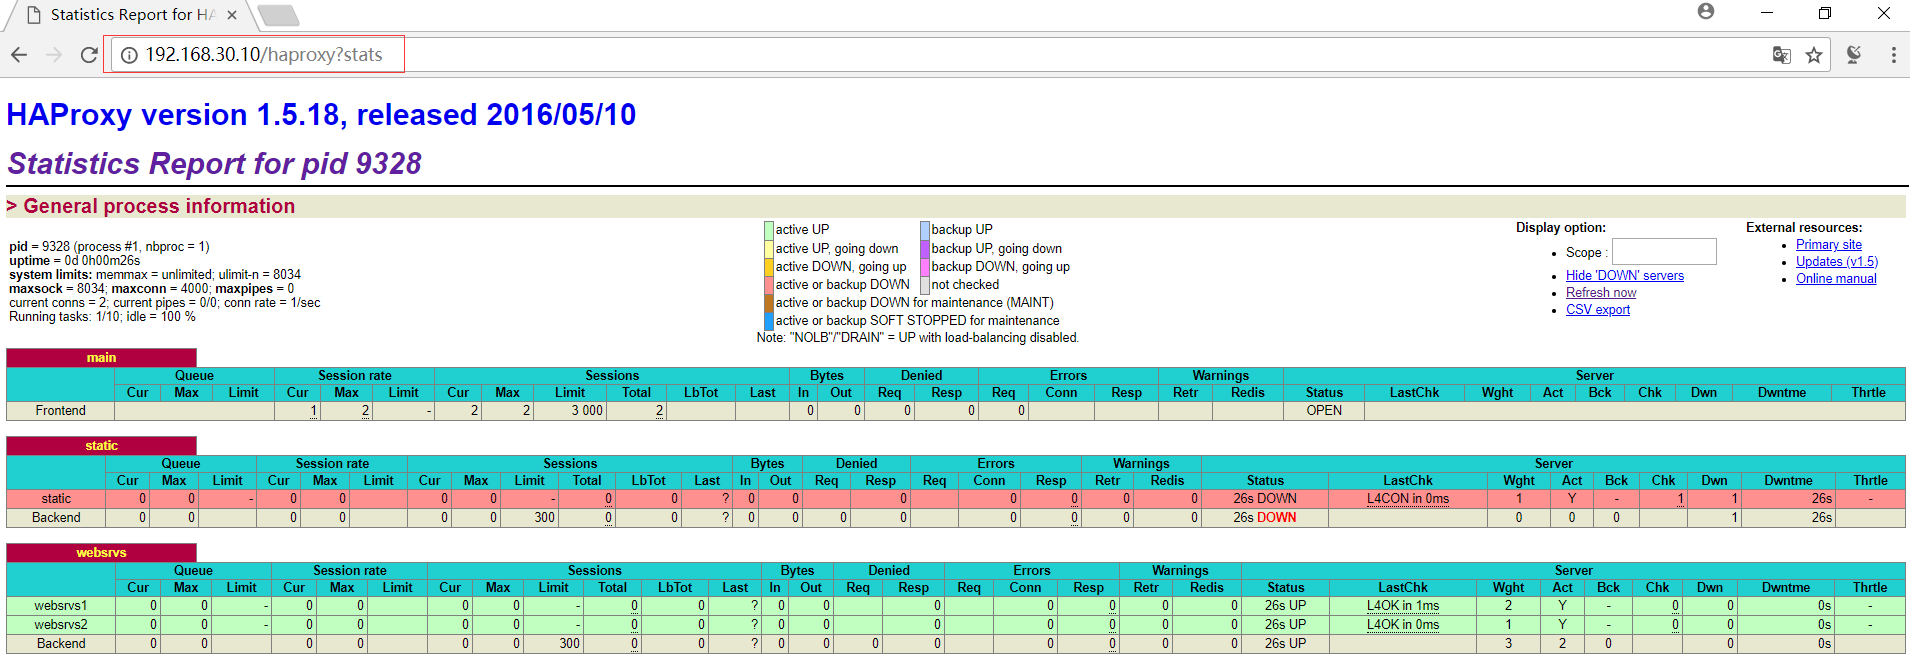Click the 'active DOWN, going up' legend color
Image resolution: width=1910 pixels, height=660 pixels.
(x=769, y=267)
